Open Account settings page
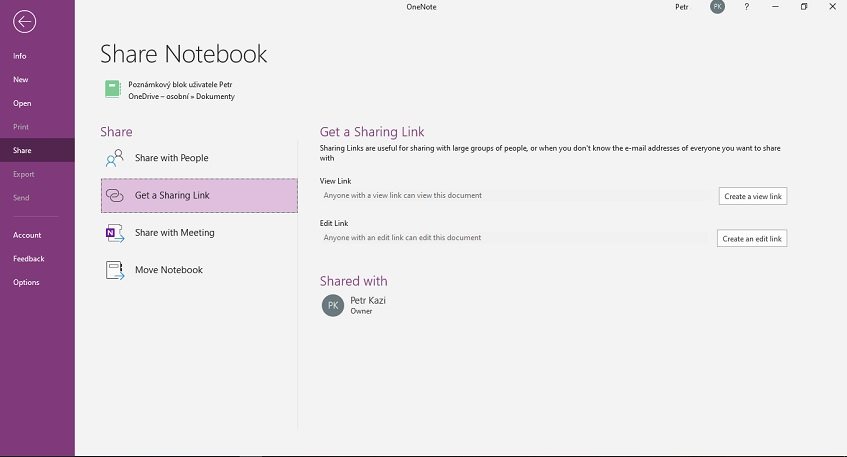This screenshot has height=457, width=847. click(37, 235)
